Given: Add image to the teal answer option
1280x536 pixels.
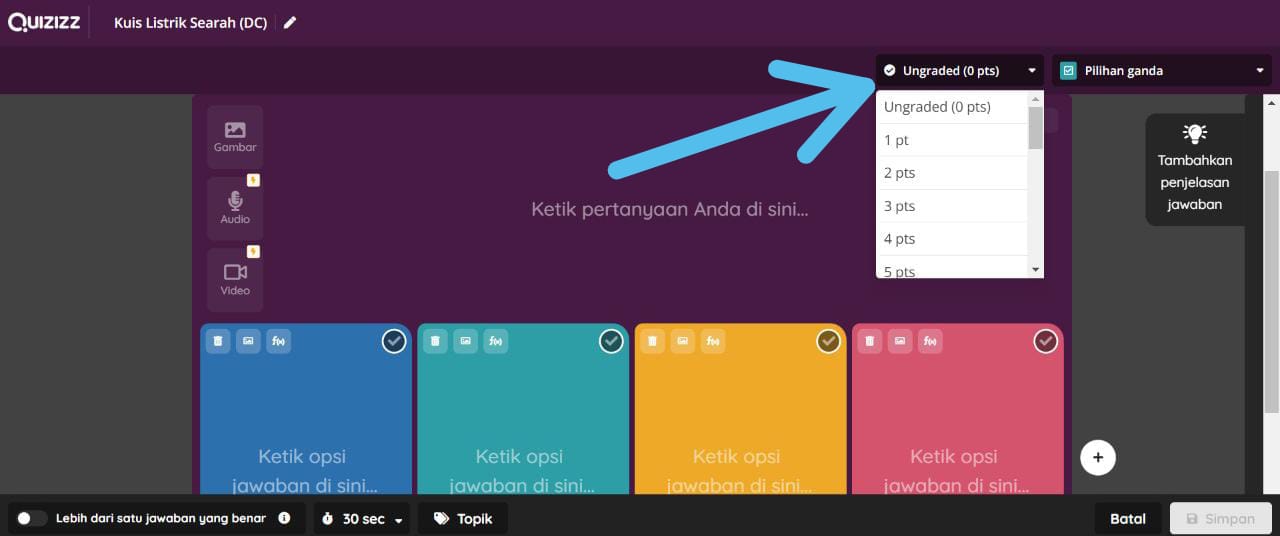Looking at the screenshot, I should (x=465, y=341).
